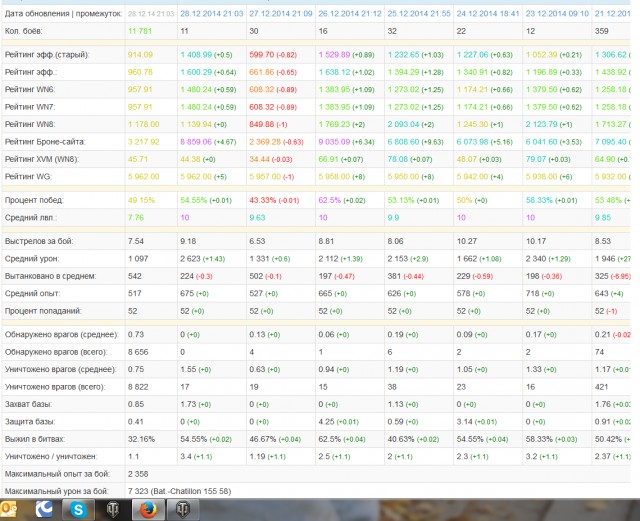Select shots per battle value 10.27

467,241
